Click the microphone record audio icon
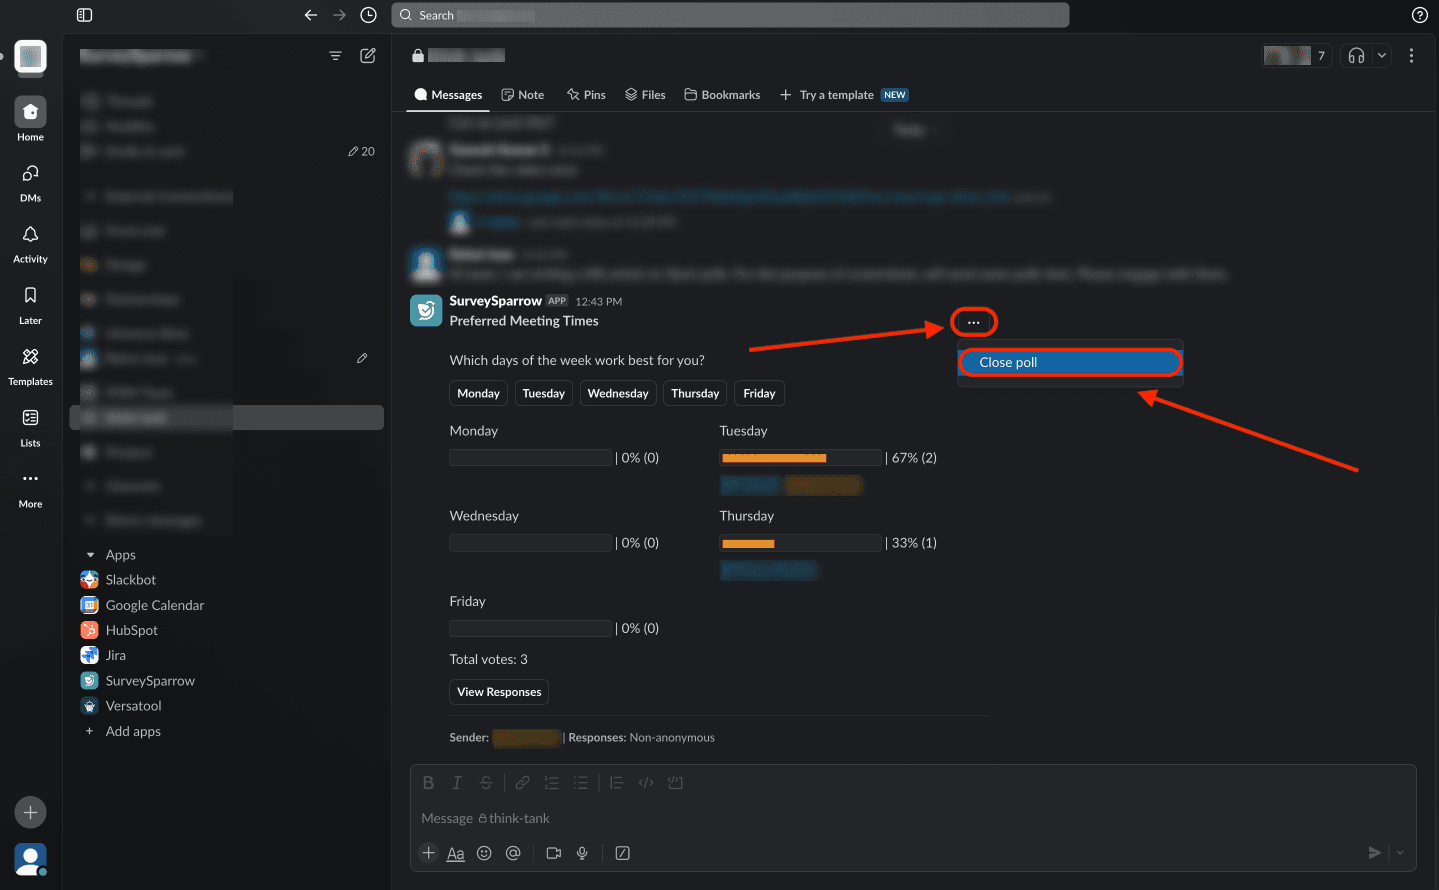This screenshot has width=1439, height=890. pos(582,853)
